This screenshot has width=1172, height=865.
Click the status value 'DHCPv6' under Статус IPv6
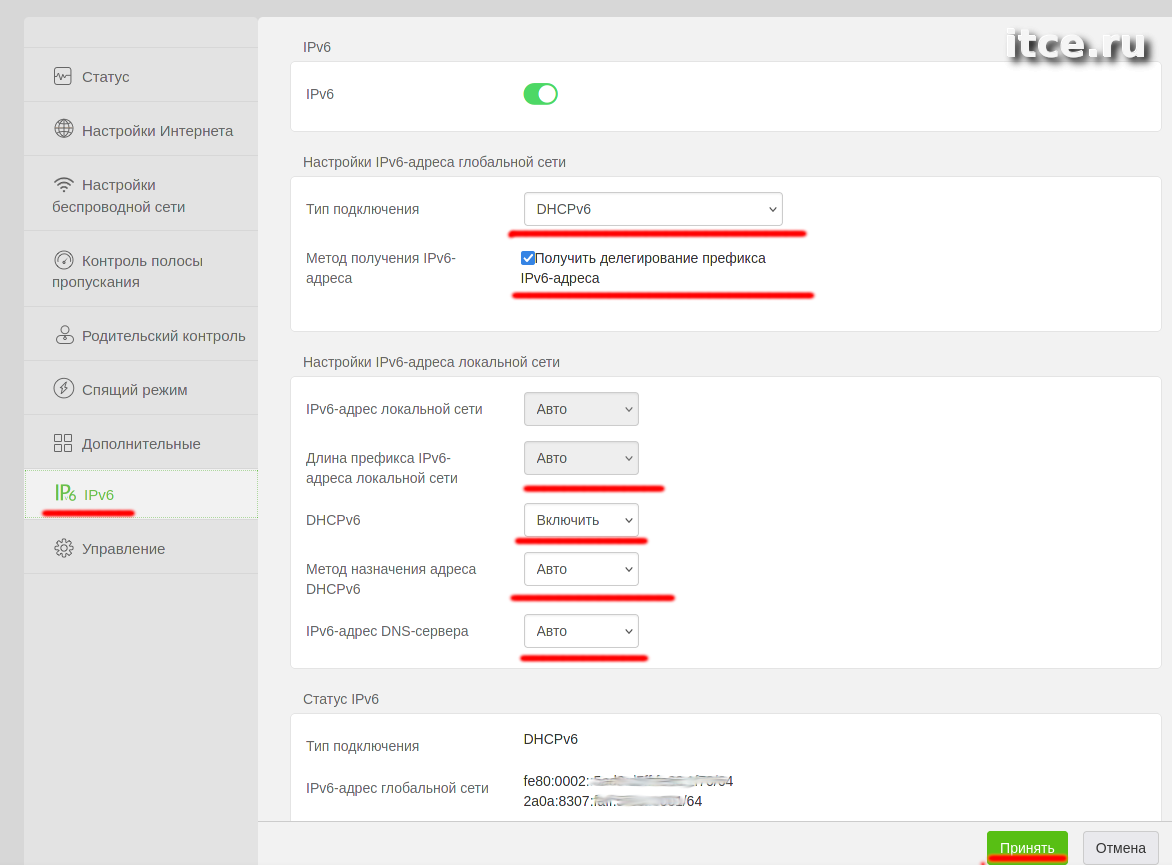point(551,739)
